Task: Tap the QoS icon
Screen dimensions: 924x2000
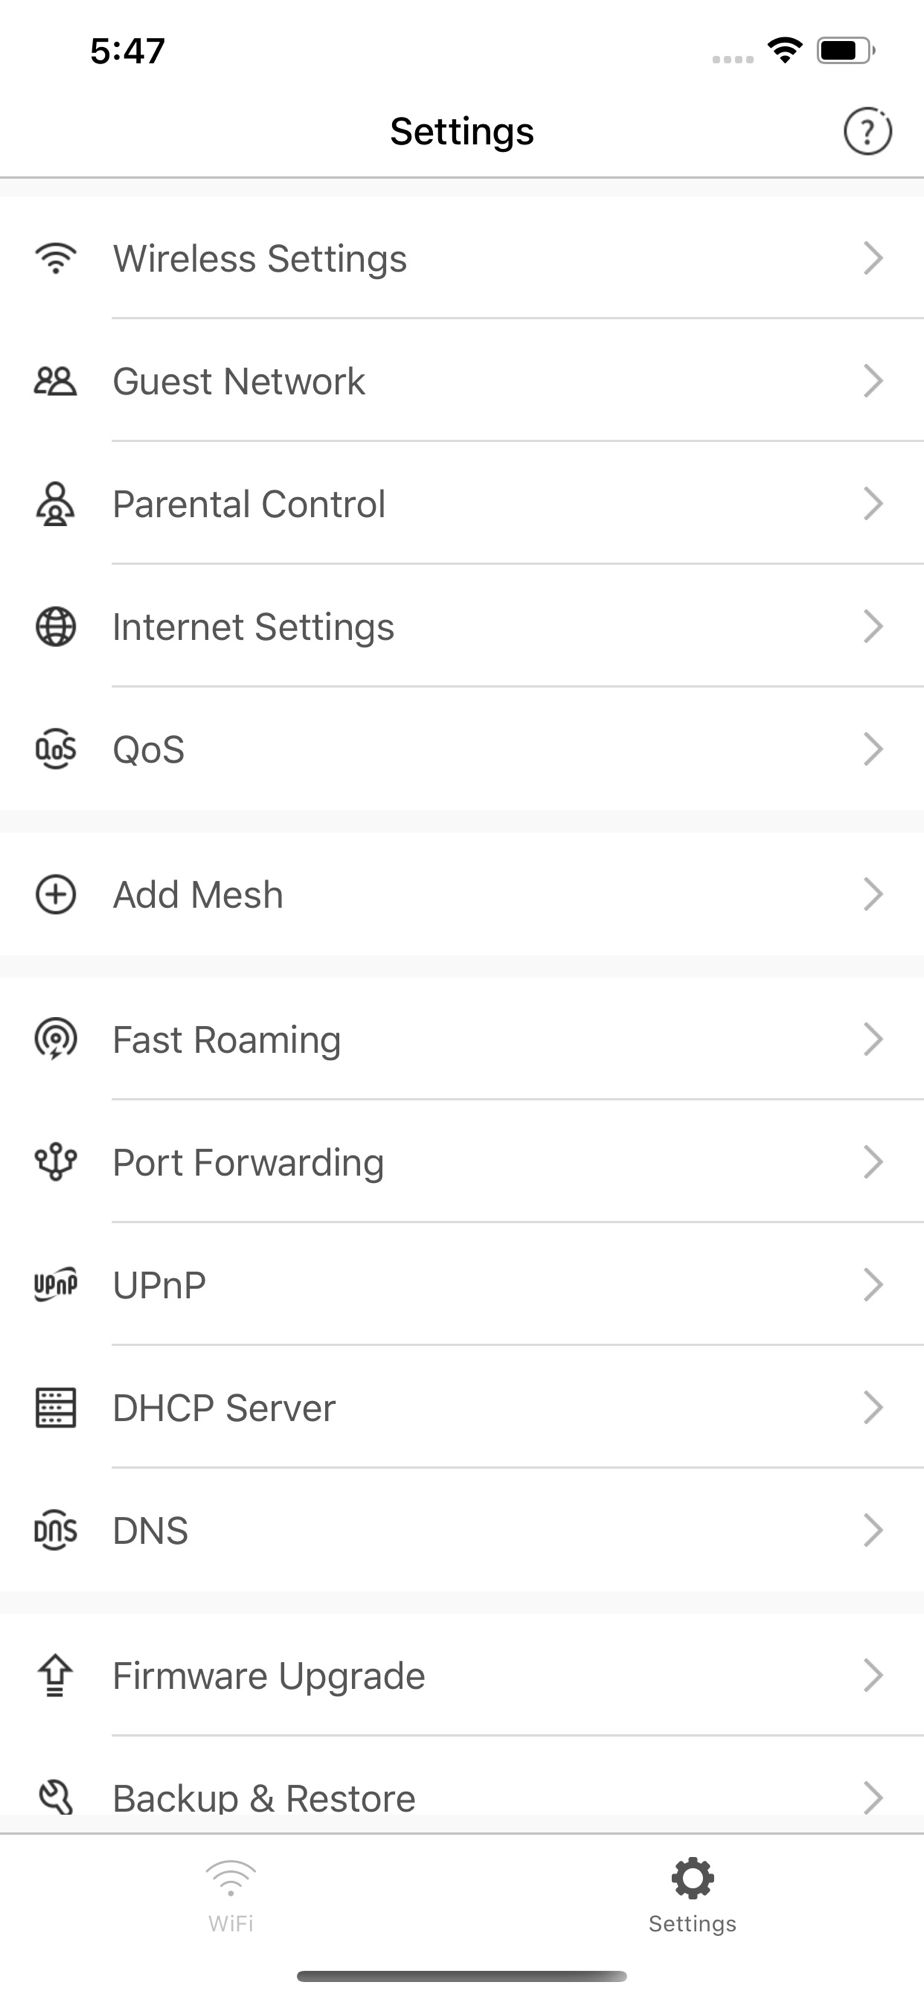Action: 56,749
